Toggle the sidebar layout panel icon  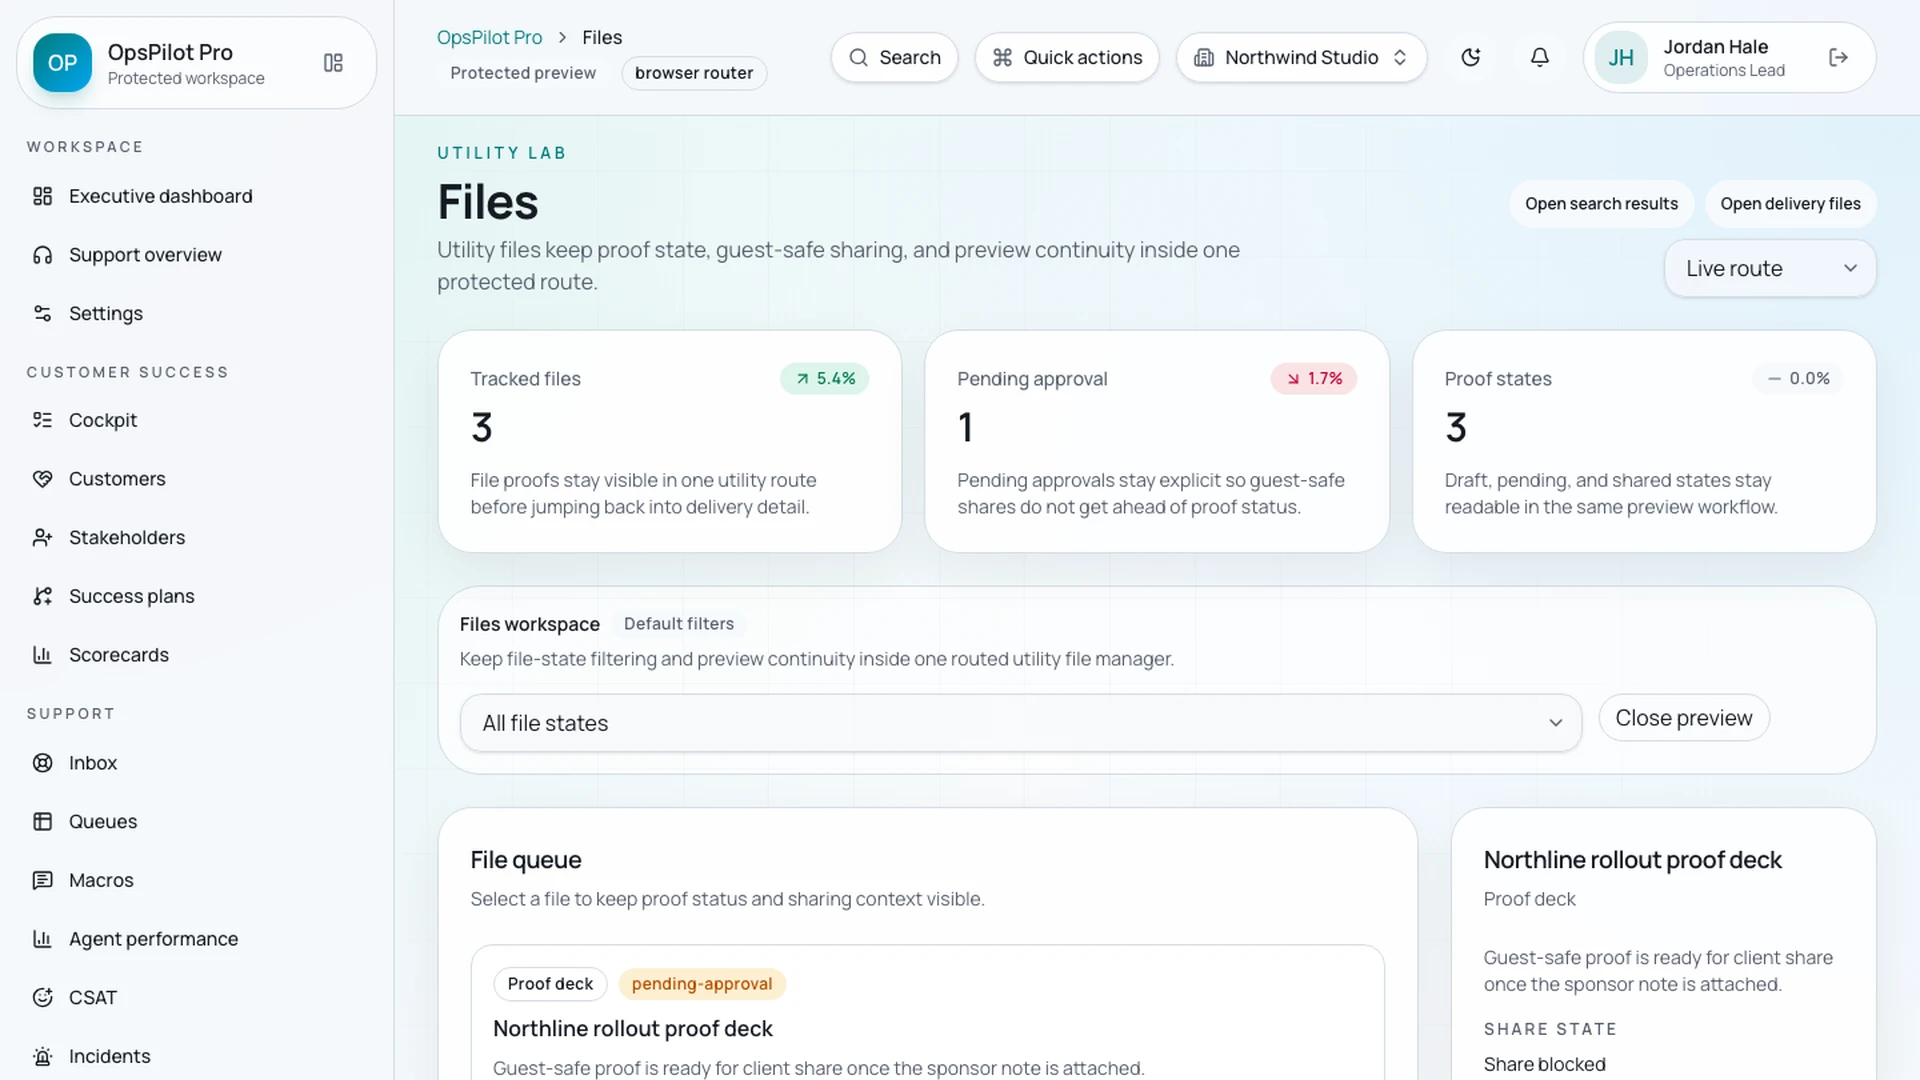pos(333,63)
